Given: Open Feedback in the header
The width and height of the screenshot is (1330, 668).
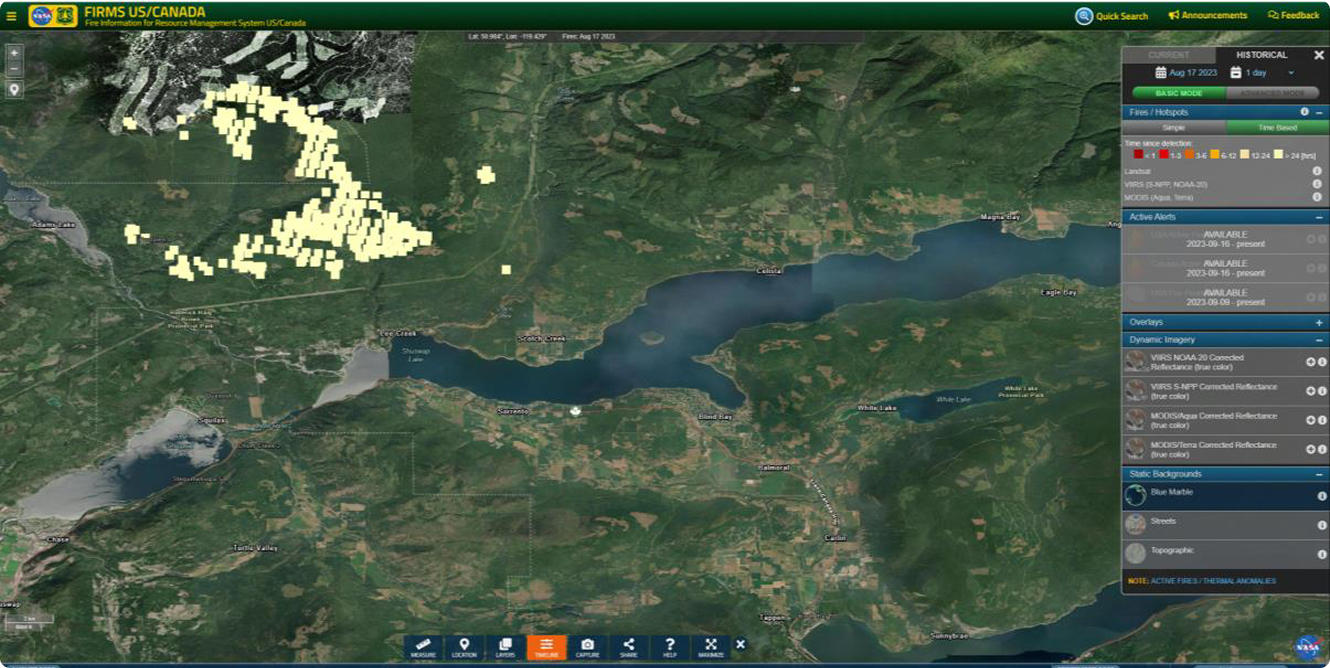Looking at the screenshot, I should click(1293, 15).
